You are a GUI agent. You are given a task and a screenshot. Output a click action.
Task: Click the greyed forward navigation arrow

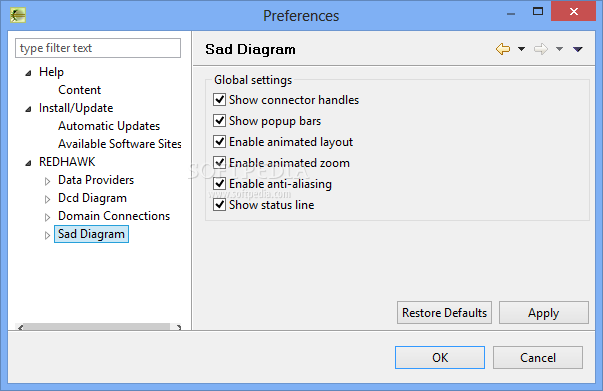541,49
